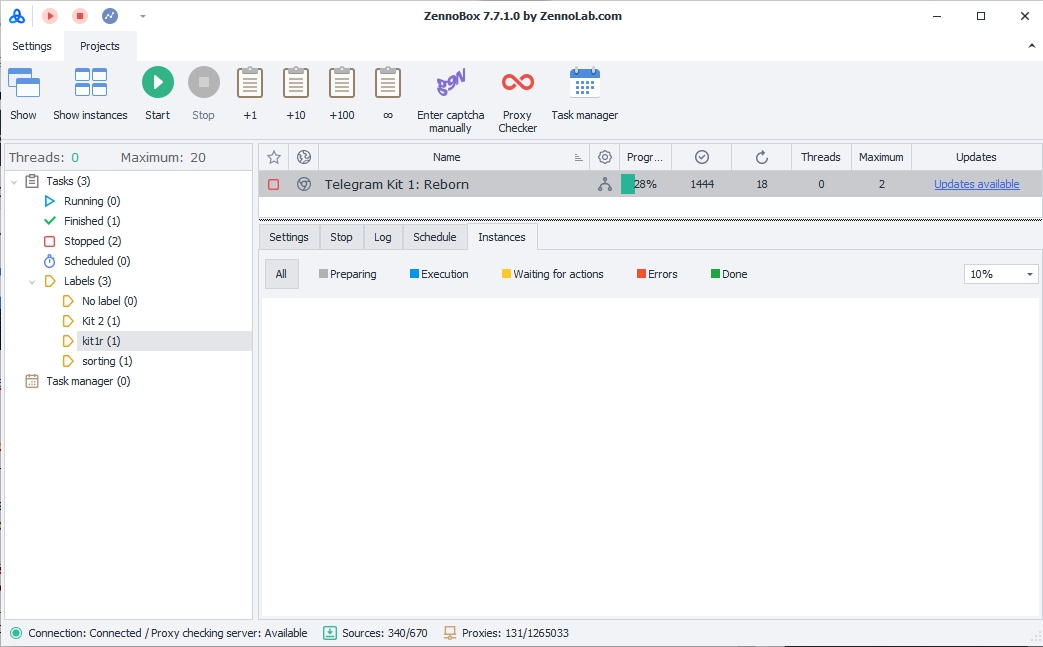Switch to the Projects ribbon tab
Image resolution: width=1043 pixels, height=647 pixels.
pos(100,46)
